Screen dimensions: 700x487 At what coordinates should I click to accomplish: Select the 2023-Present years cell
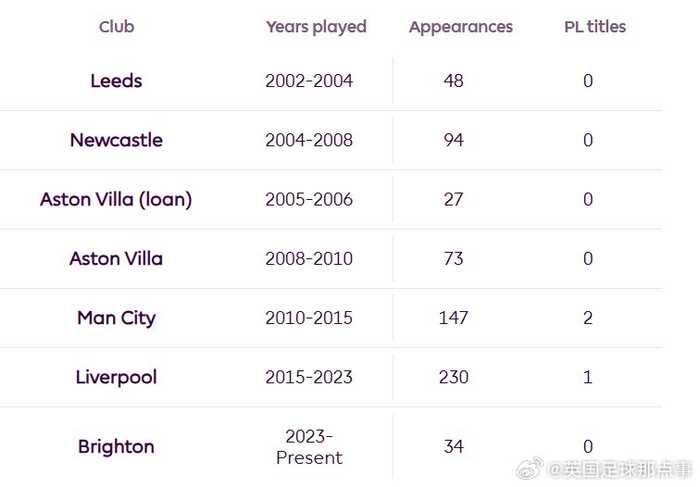point(309,446)
